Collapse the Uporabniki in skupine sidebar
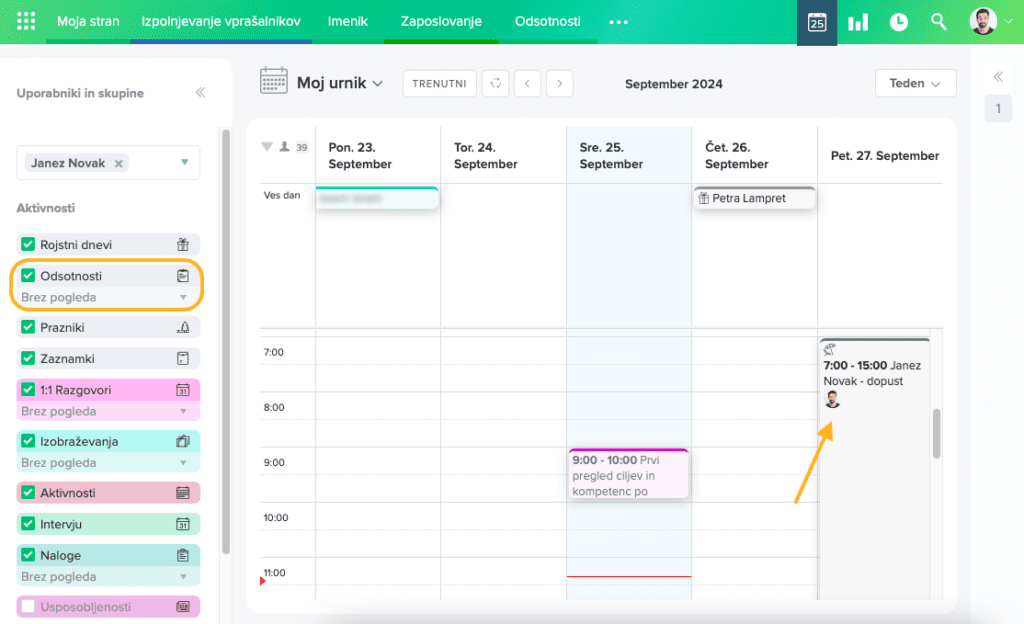This screenshot has height=624, width=1024. pyautogui.click(x=200, y=93)
